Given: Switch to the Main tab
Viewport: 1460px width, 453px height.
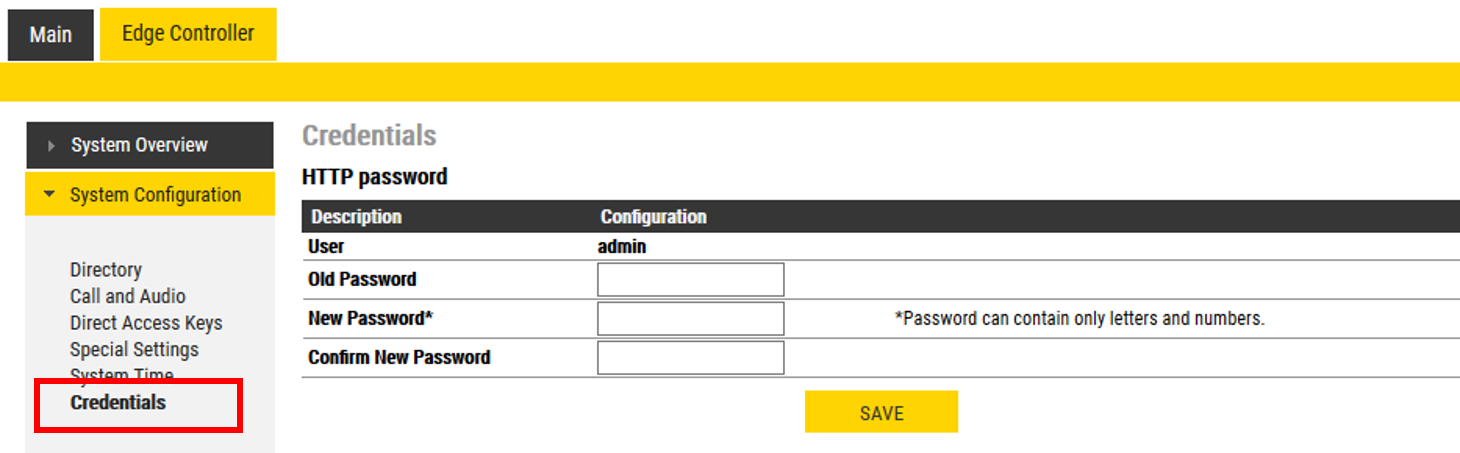Looking at the screenshot, I should (50, 35).
